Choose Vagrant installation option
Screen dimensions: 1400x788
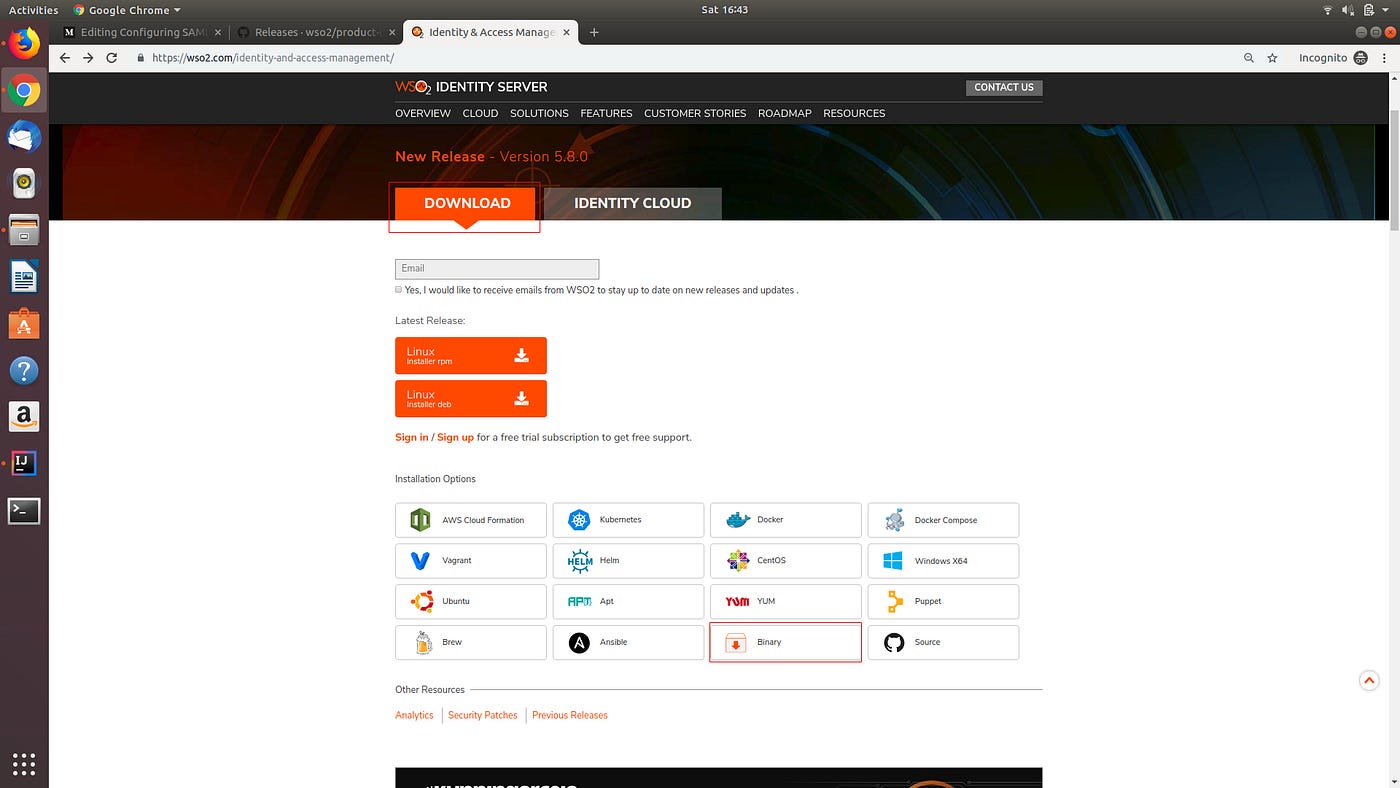point(471,561)
